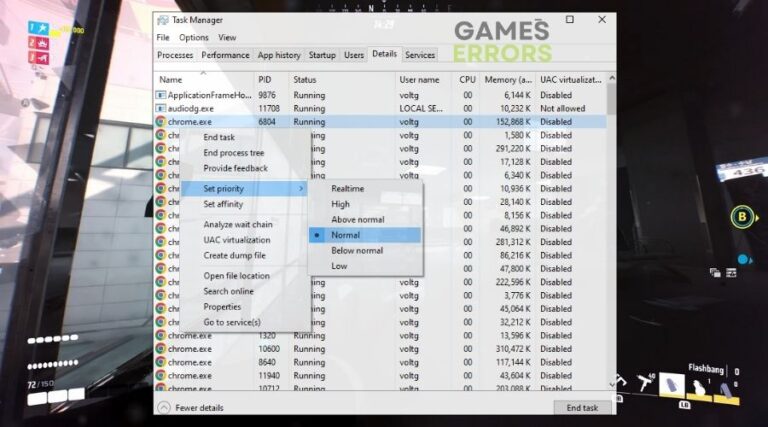Click the ApplicationFrameHost process icon
This screenshot has width=768, height=427.
[x=161, y=95]
